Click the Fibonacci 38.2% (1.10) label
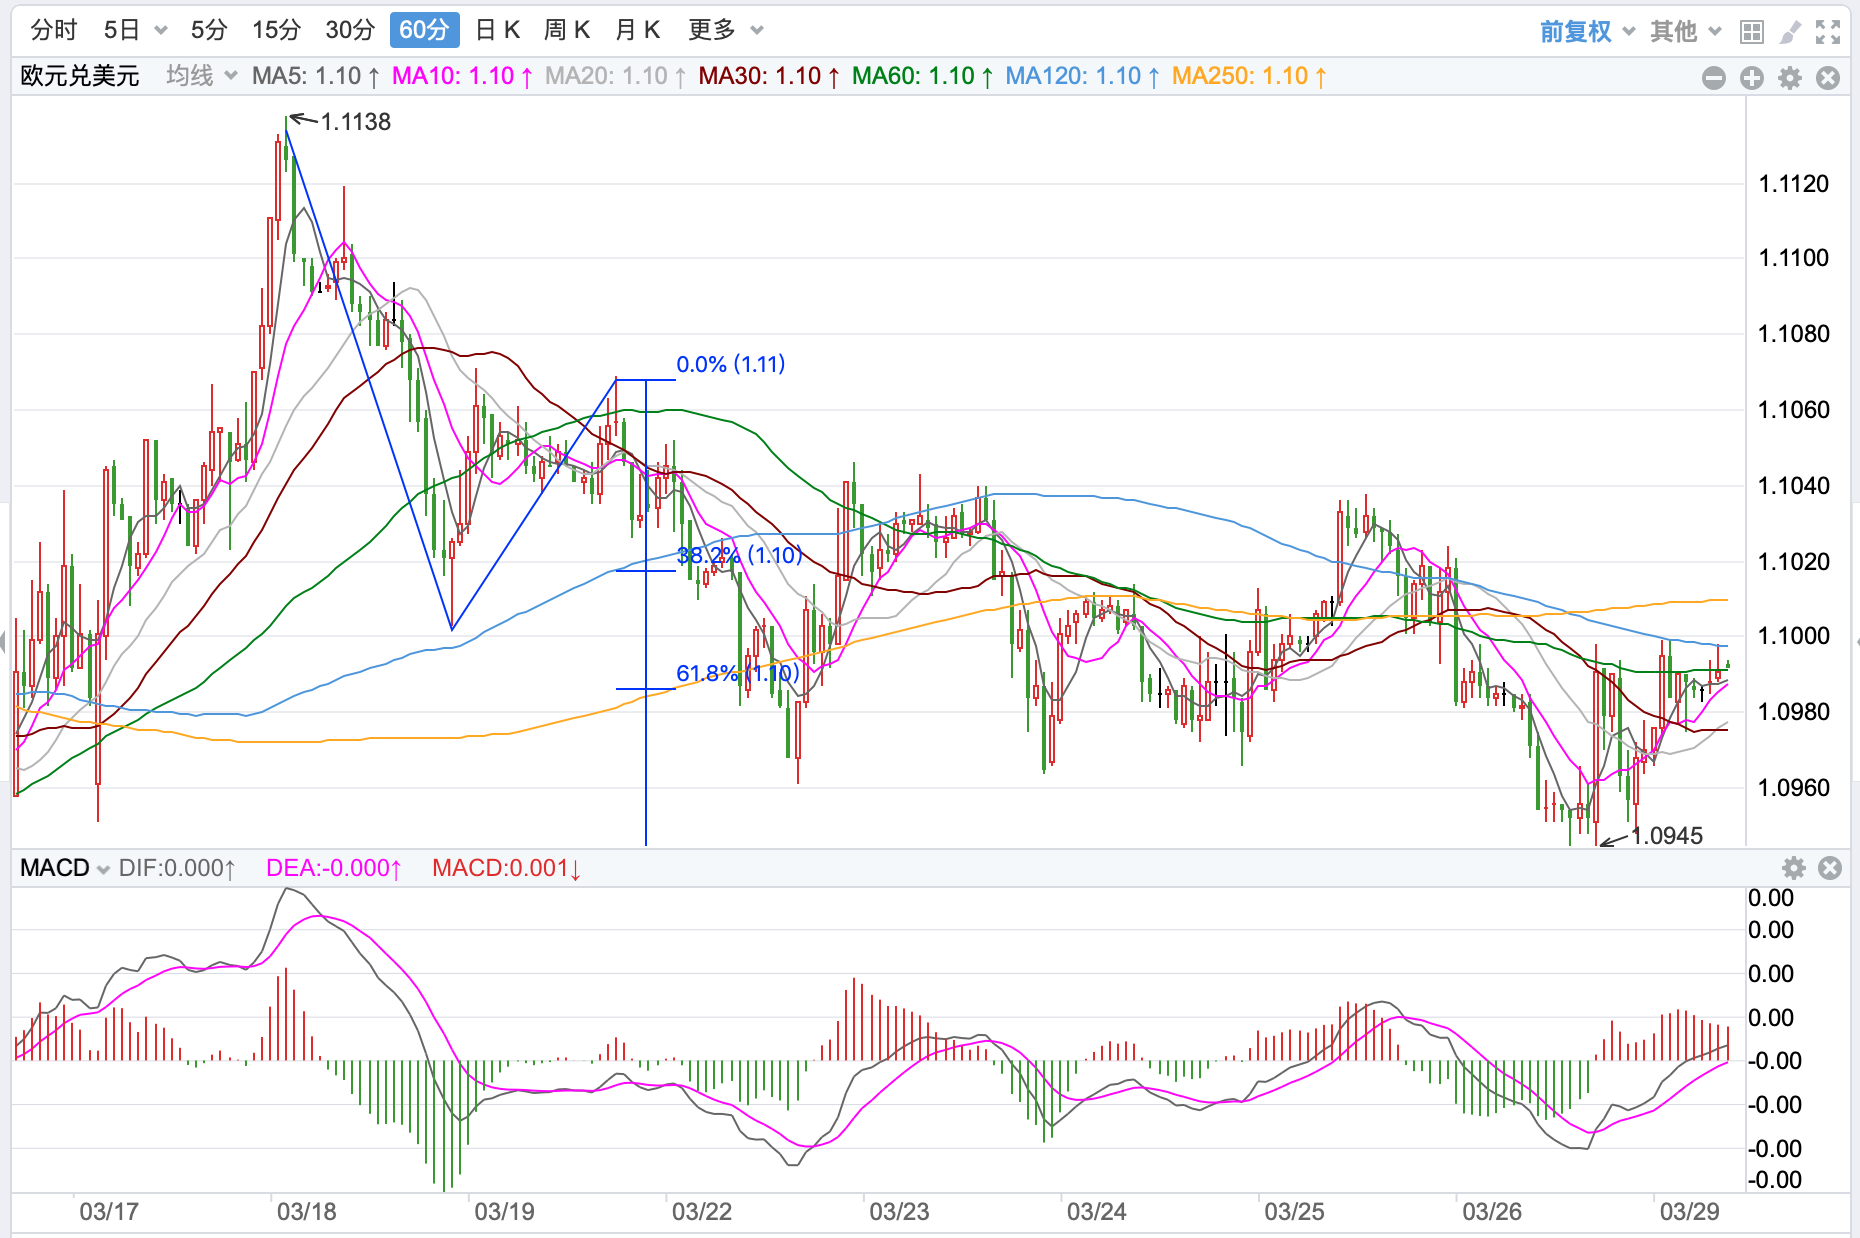Viewport: 1860px width, 1238px height. [740, 555]
